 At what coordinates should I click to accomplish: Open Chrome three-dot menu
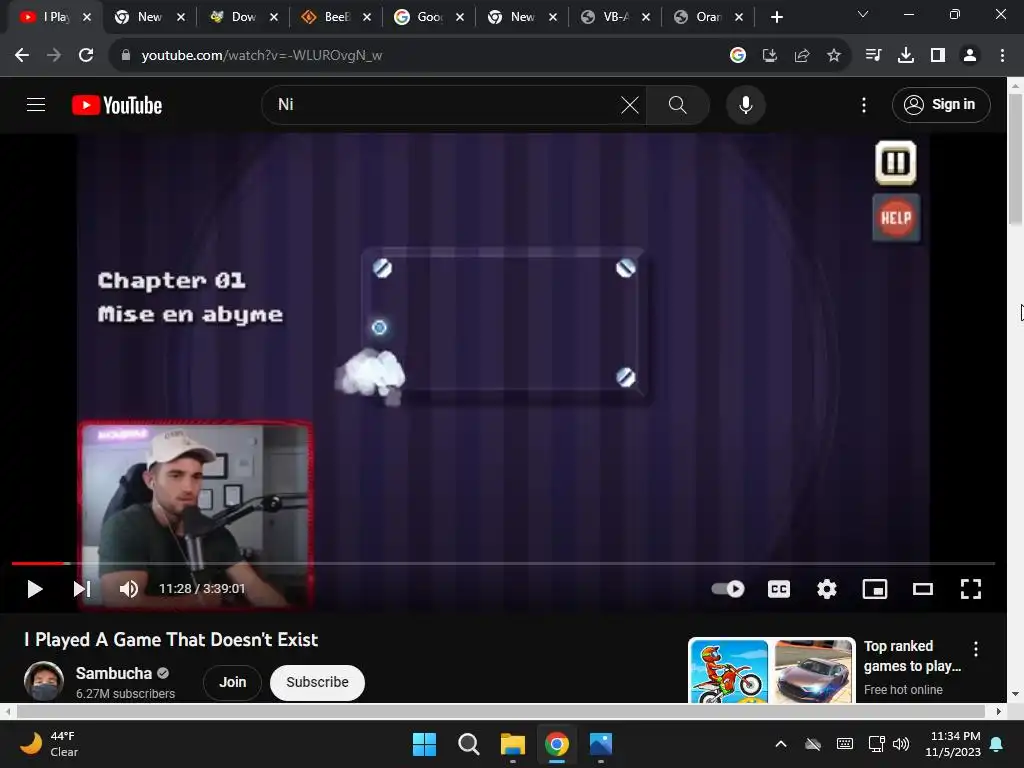pos(1002,56)
